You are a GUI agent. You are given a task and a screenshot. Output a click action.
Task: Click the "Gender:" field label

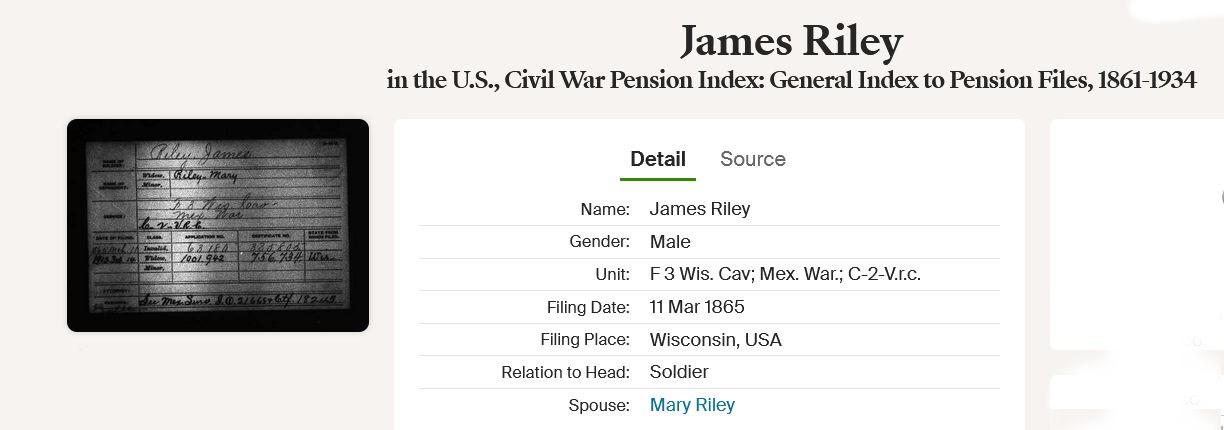coord(599,242)
